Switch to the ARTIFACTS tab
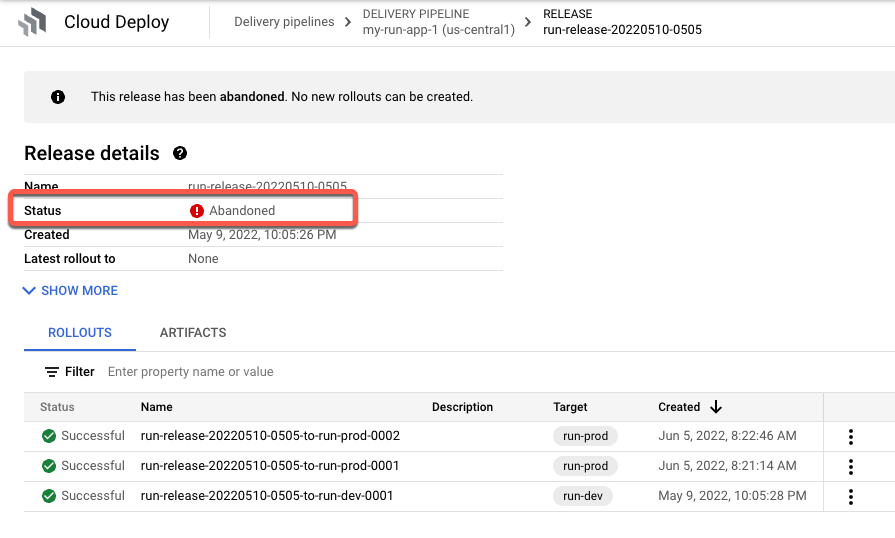 [193, 333]
